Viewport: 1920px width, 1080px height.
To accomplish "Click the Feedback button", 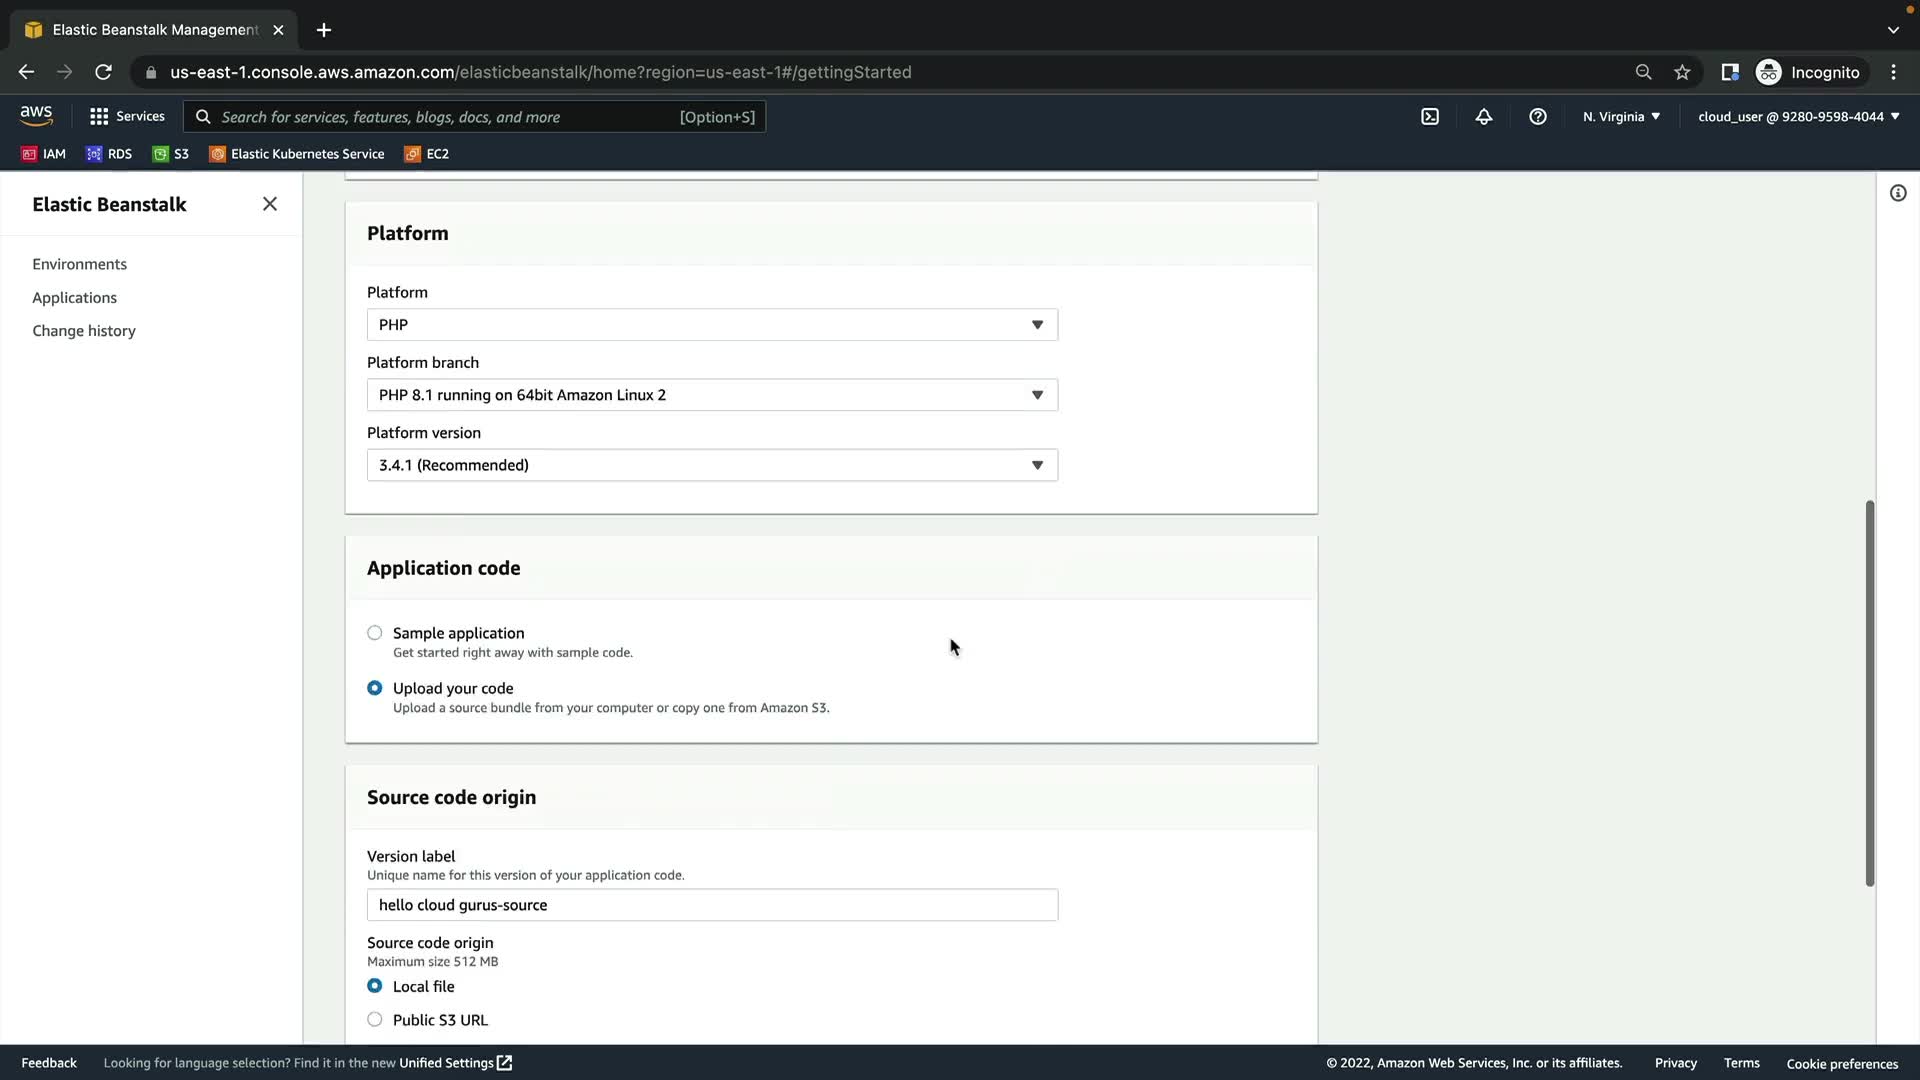I will (49, 1063).
